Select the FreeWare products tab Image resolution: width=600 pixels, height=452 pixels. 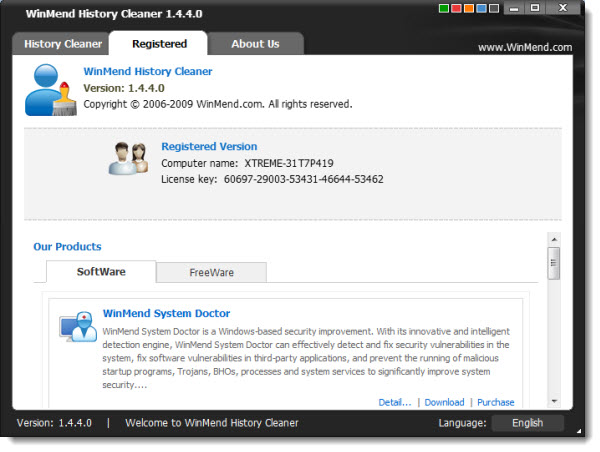211,272
